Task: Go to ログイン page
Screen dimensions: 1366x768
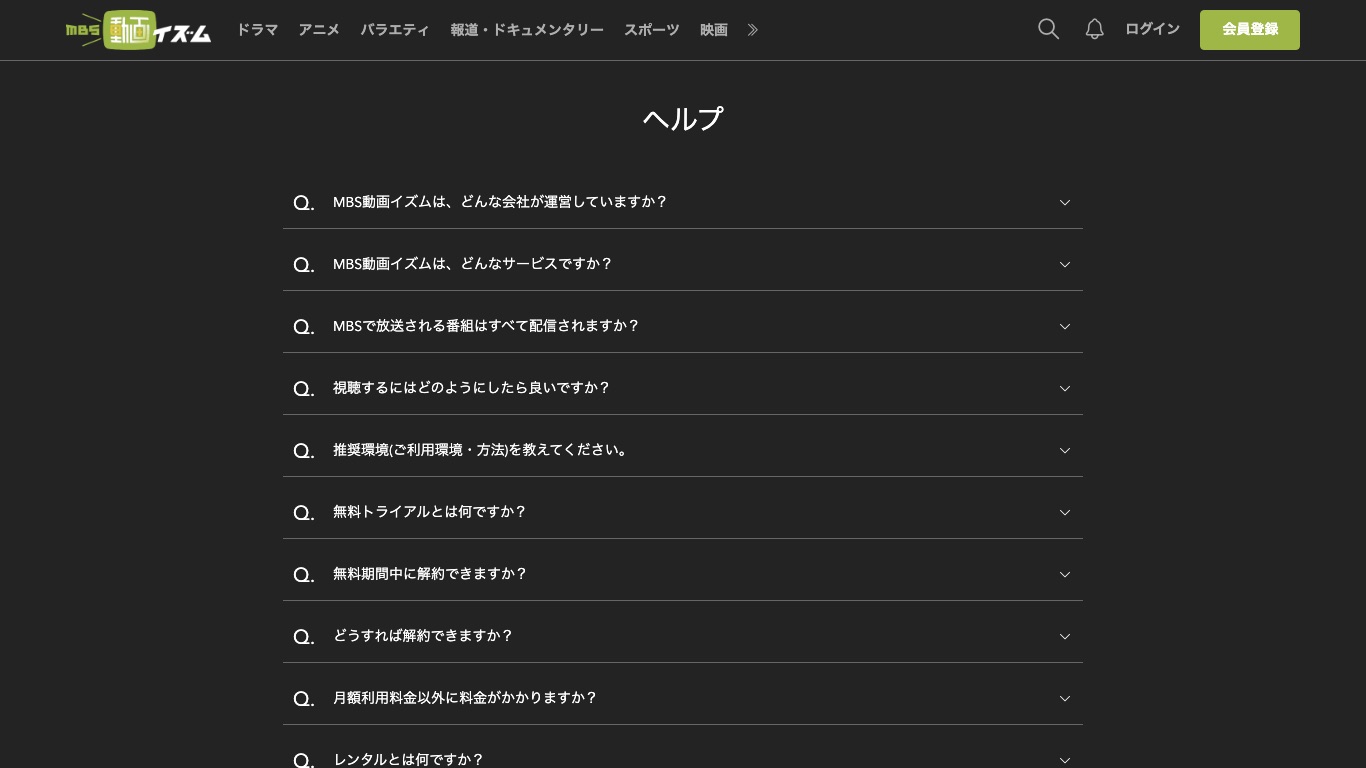Action: point(1152,29)
